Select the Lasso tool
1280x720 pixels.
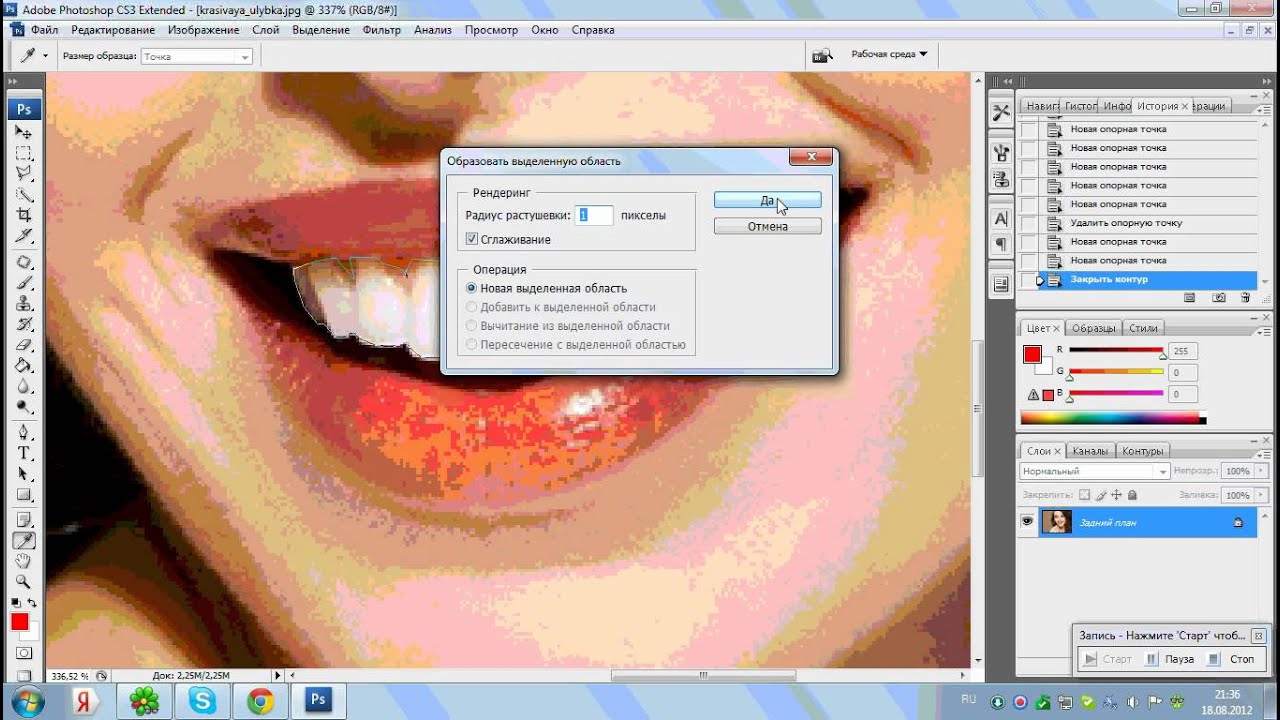[24, 174]
